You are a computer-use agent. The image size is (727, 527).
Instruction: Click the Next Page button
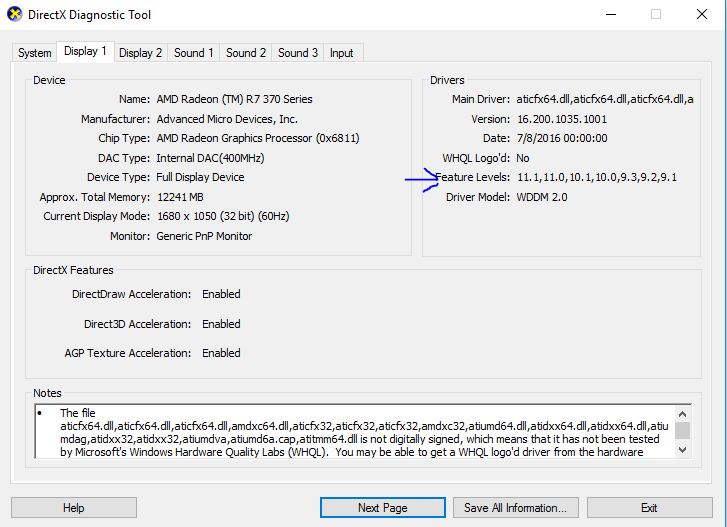383,508
